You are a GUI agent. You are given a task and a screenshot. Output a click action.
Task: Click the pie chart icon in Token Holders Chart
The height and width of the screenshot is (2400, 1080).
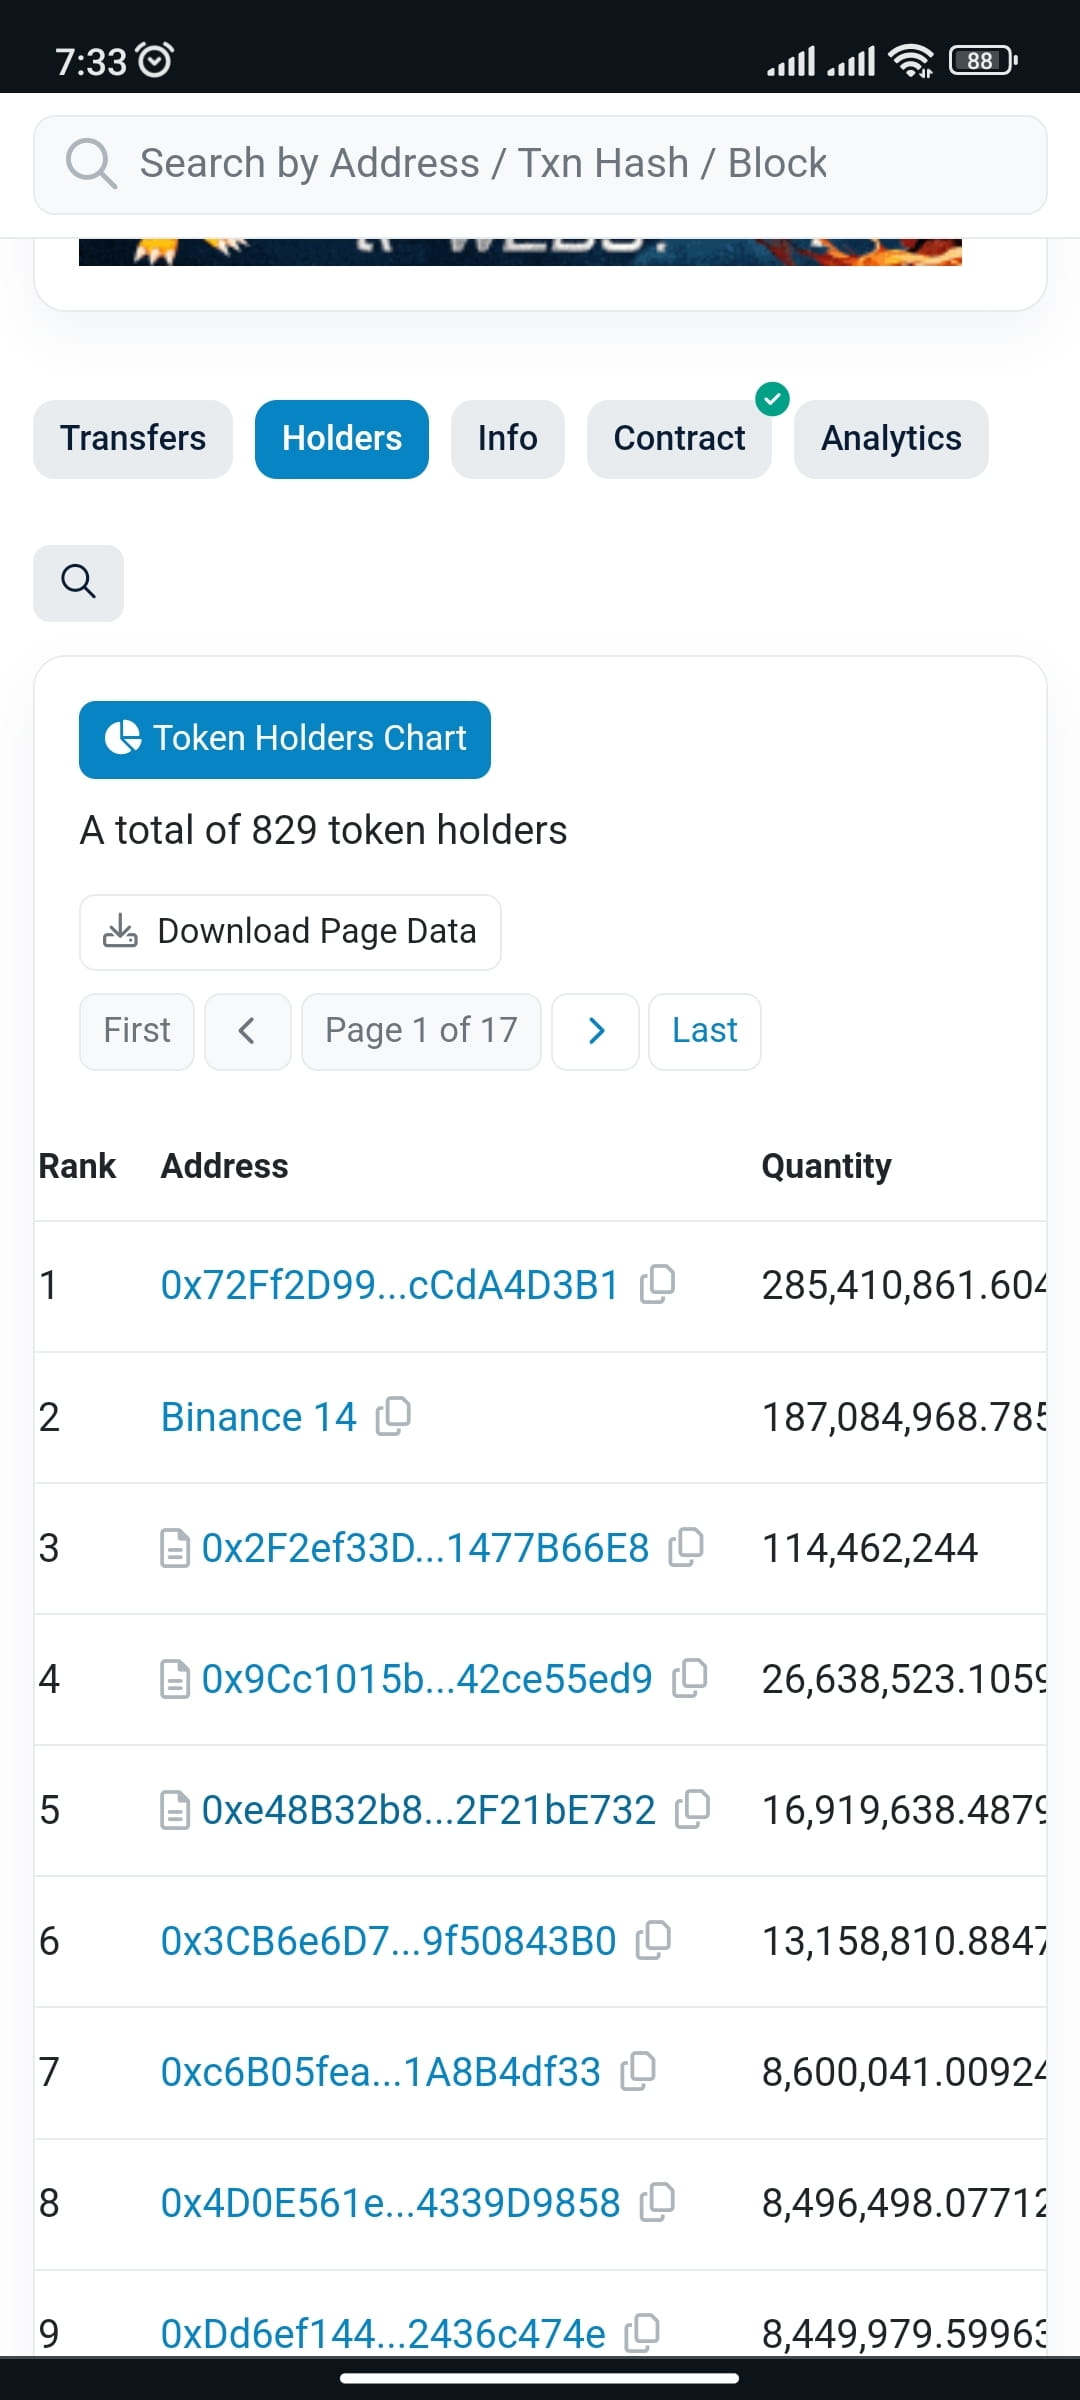(123, 738)
